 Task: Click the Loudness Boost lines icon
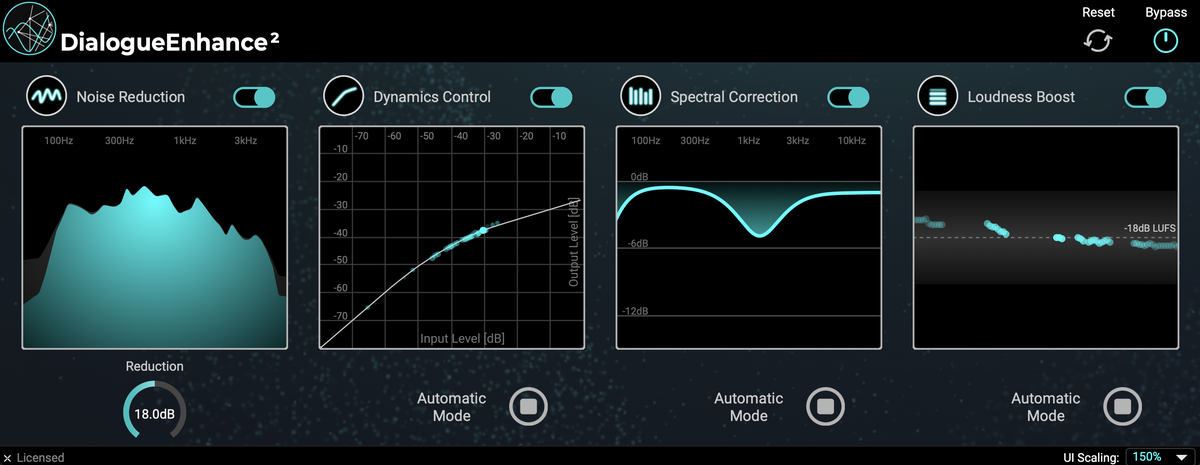[937, 97]
